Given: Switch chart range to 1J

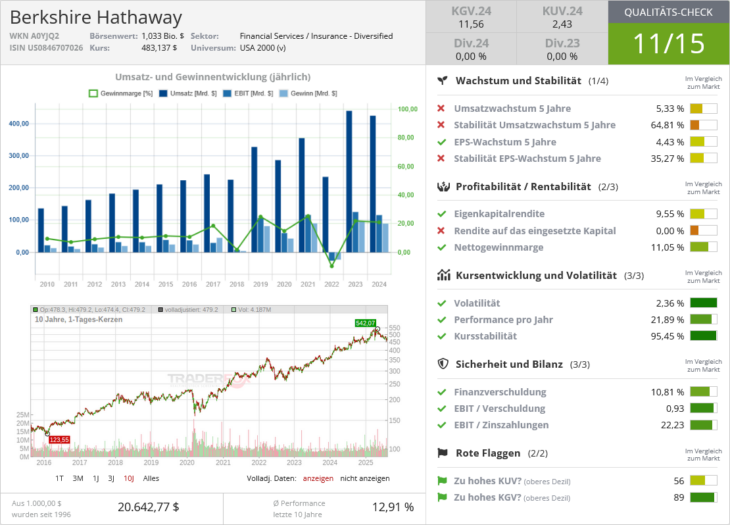Looking at the screenshot, I should (x=96, y=478).
